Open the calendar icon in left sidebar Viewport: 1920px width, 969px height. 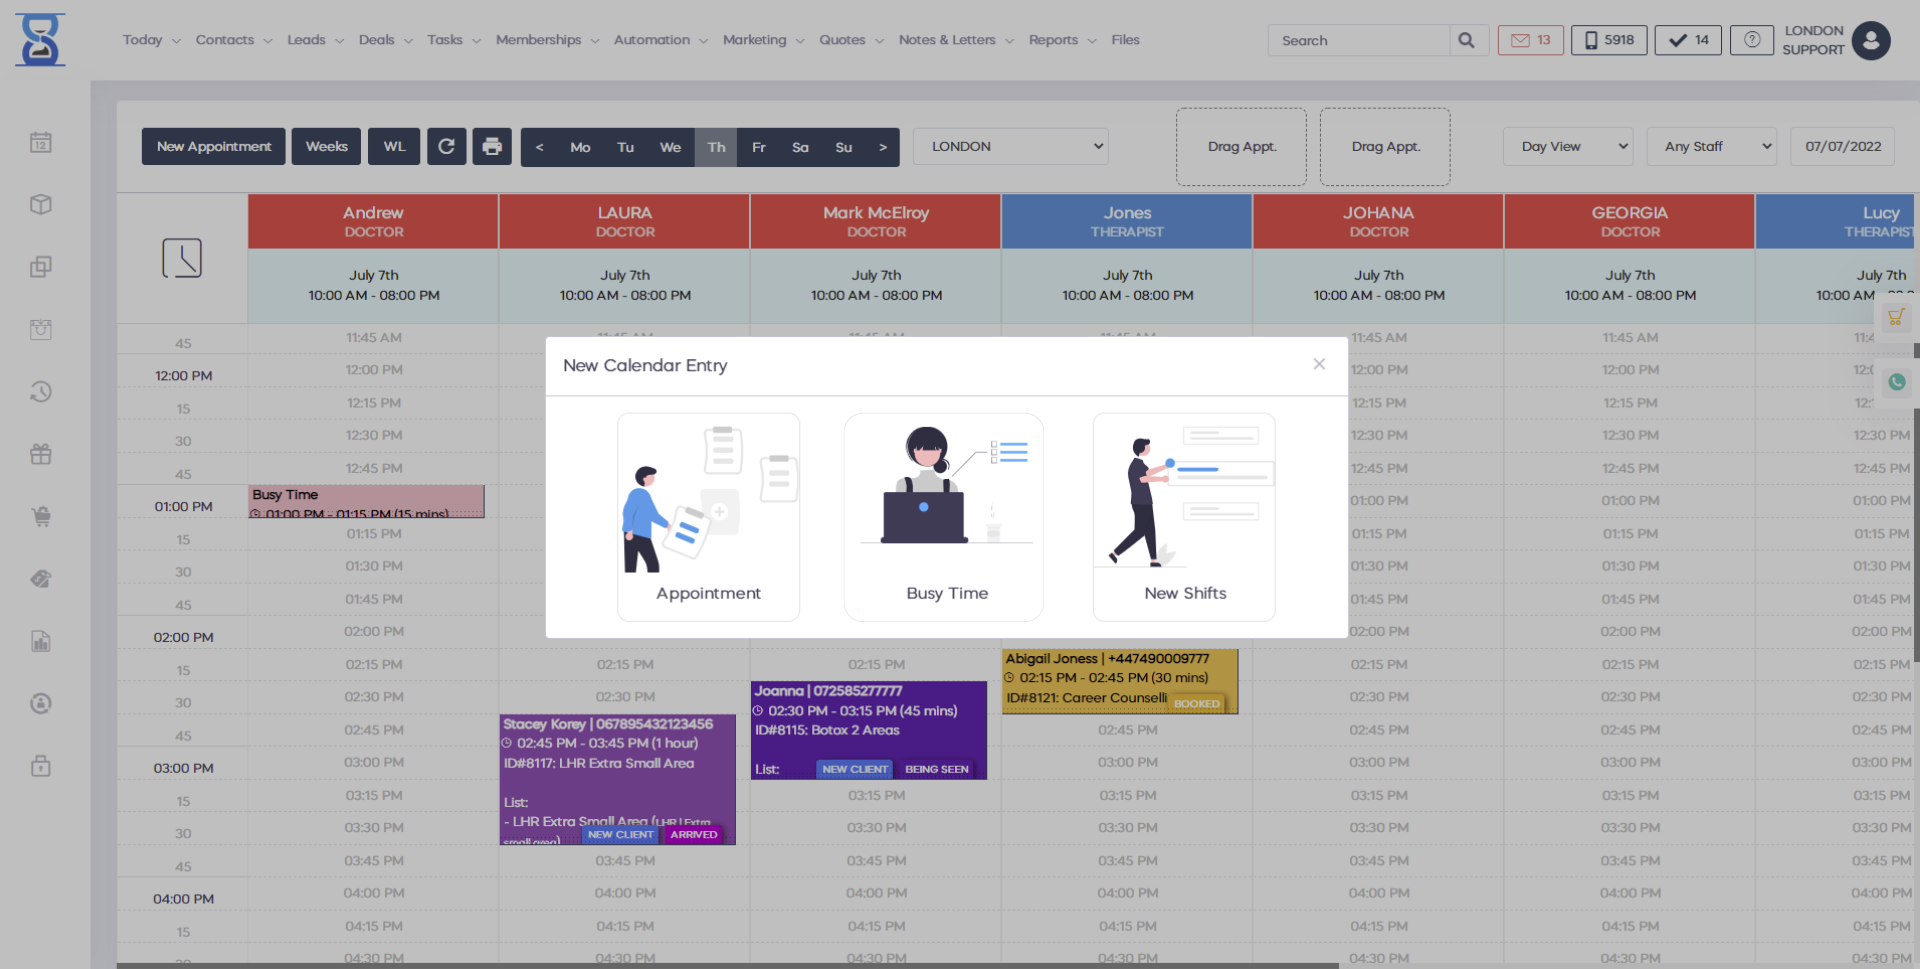click(40, 143)
